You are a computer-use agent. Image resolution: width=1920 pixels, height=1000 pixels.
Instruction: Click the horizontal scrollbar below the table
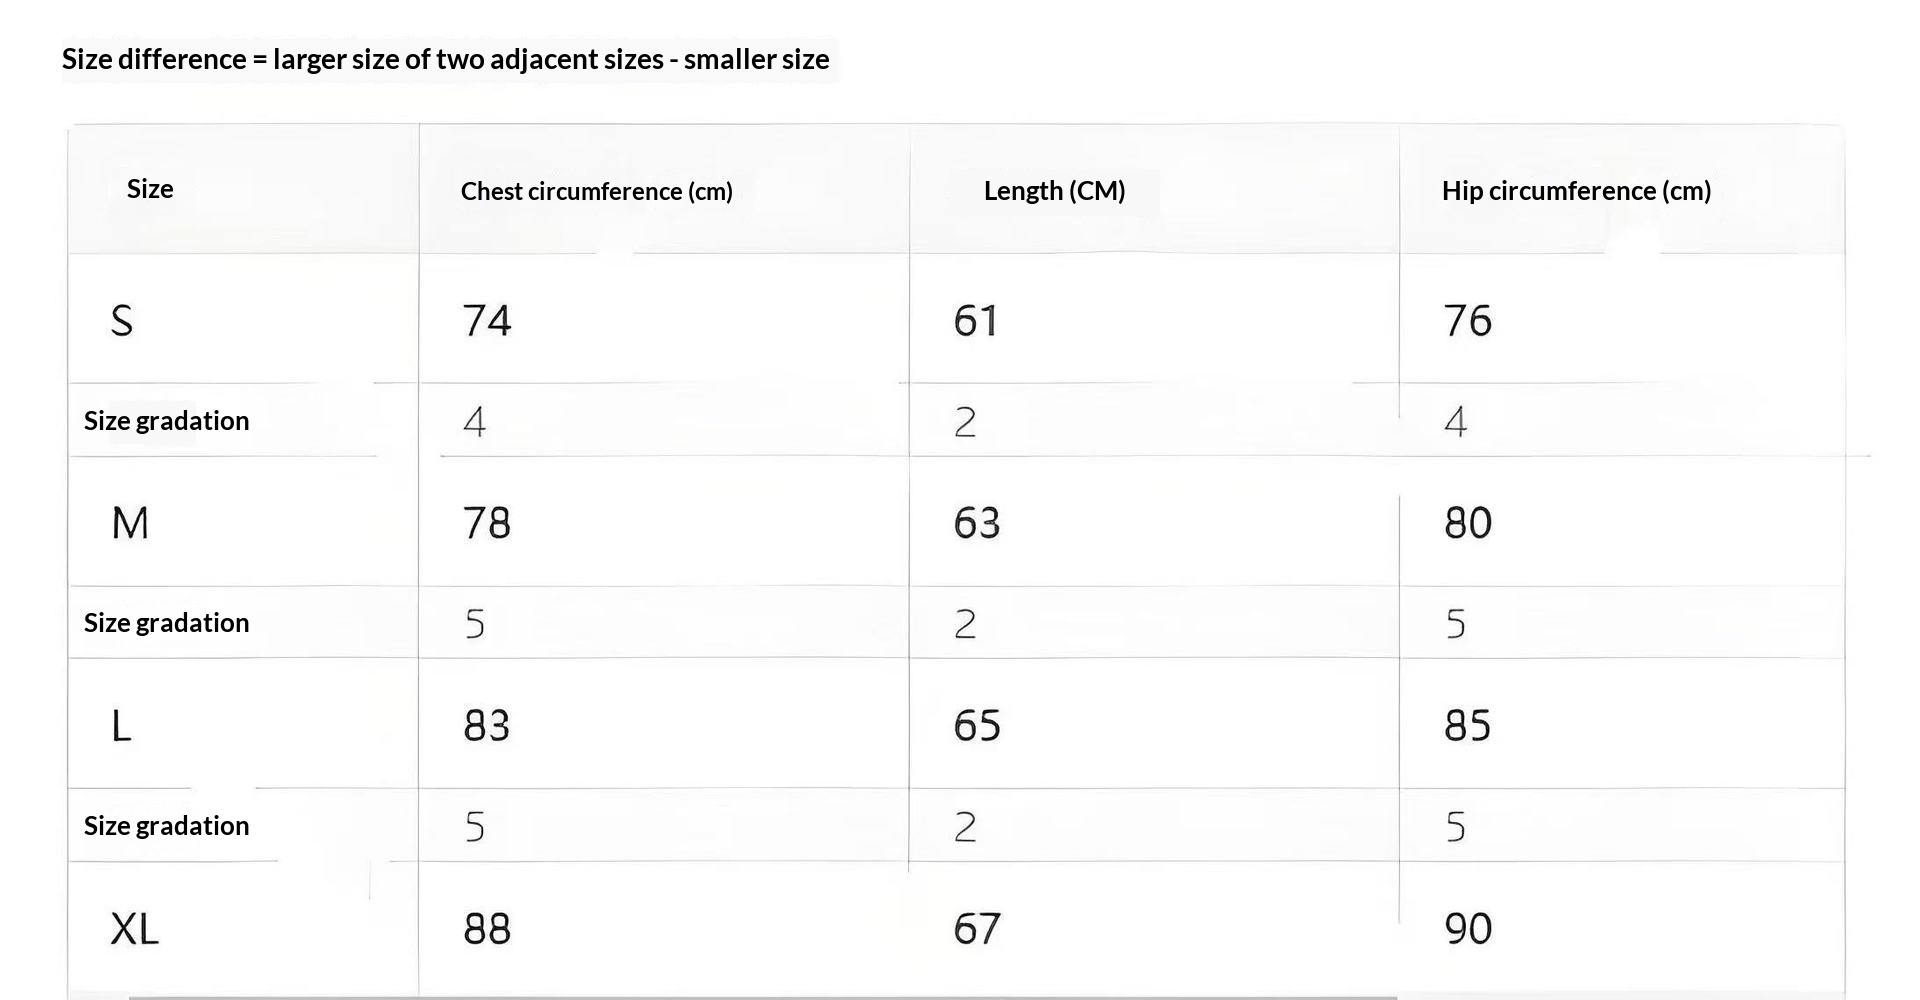762,996
